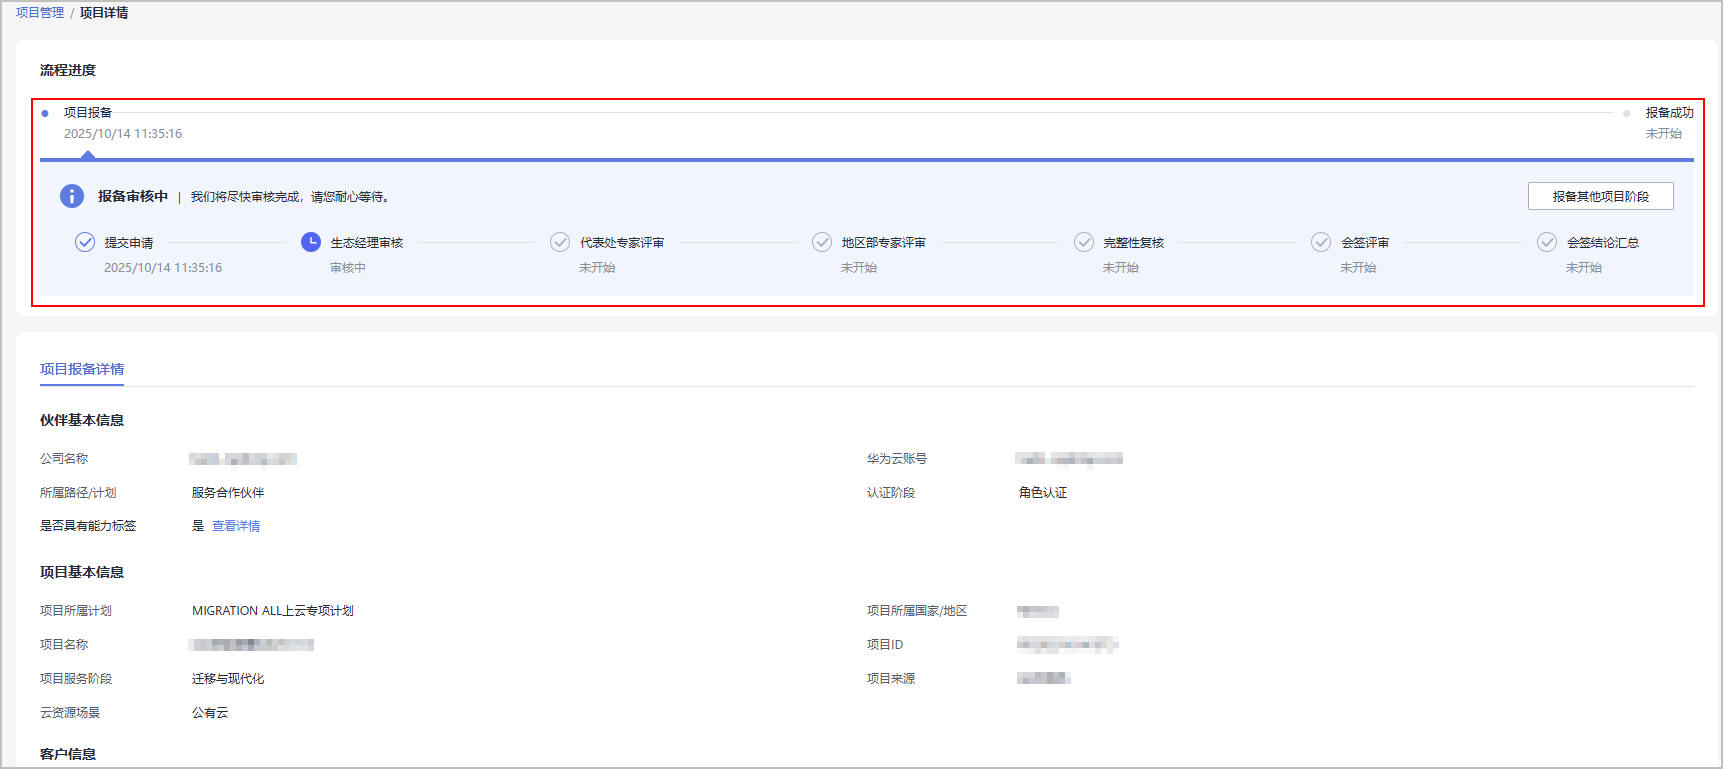
Task: Switch to the 项目报备详情 tab
Action: pyautogui.click(x=82, y=369)
